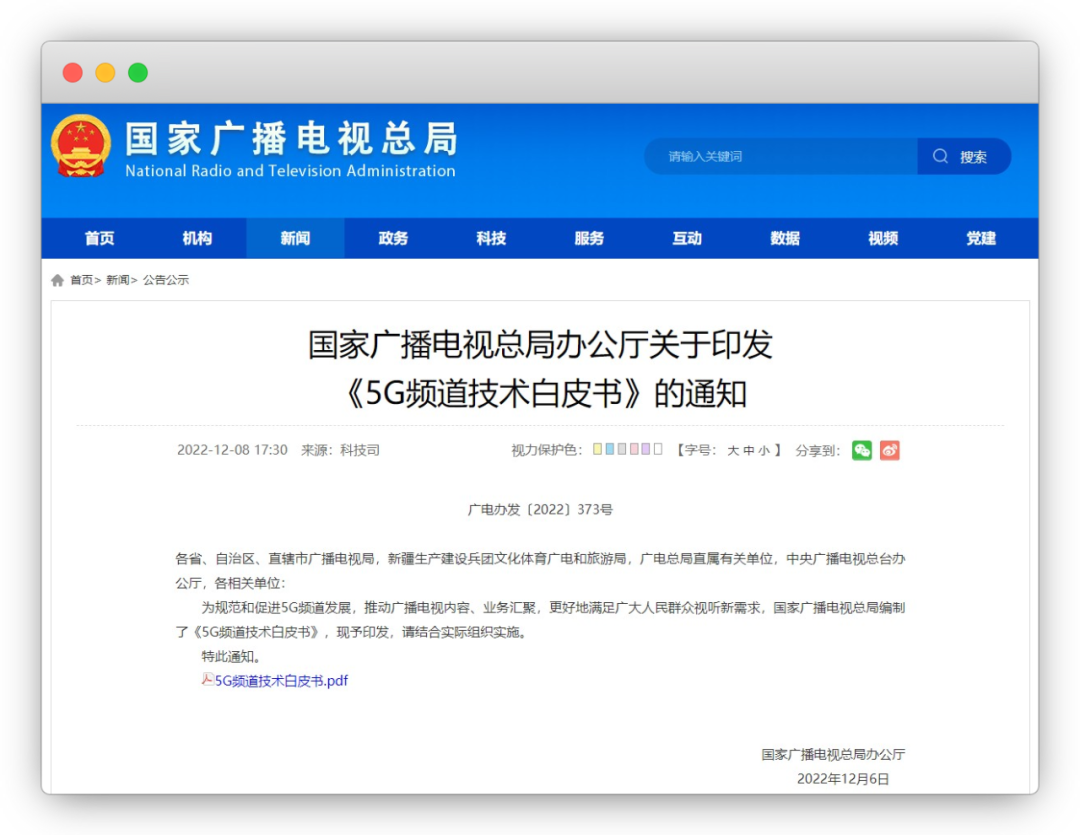The height and width of the screenshot is (835, 1080).
Task: Open the 政务 menu item
Action: [392, 238]
